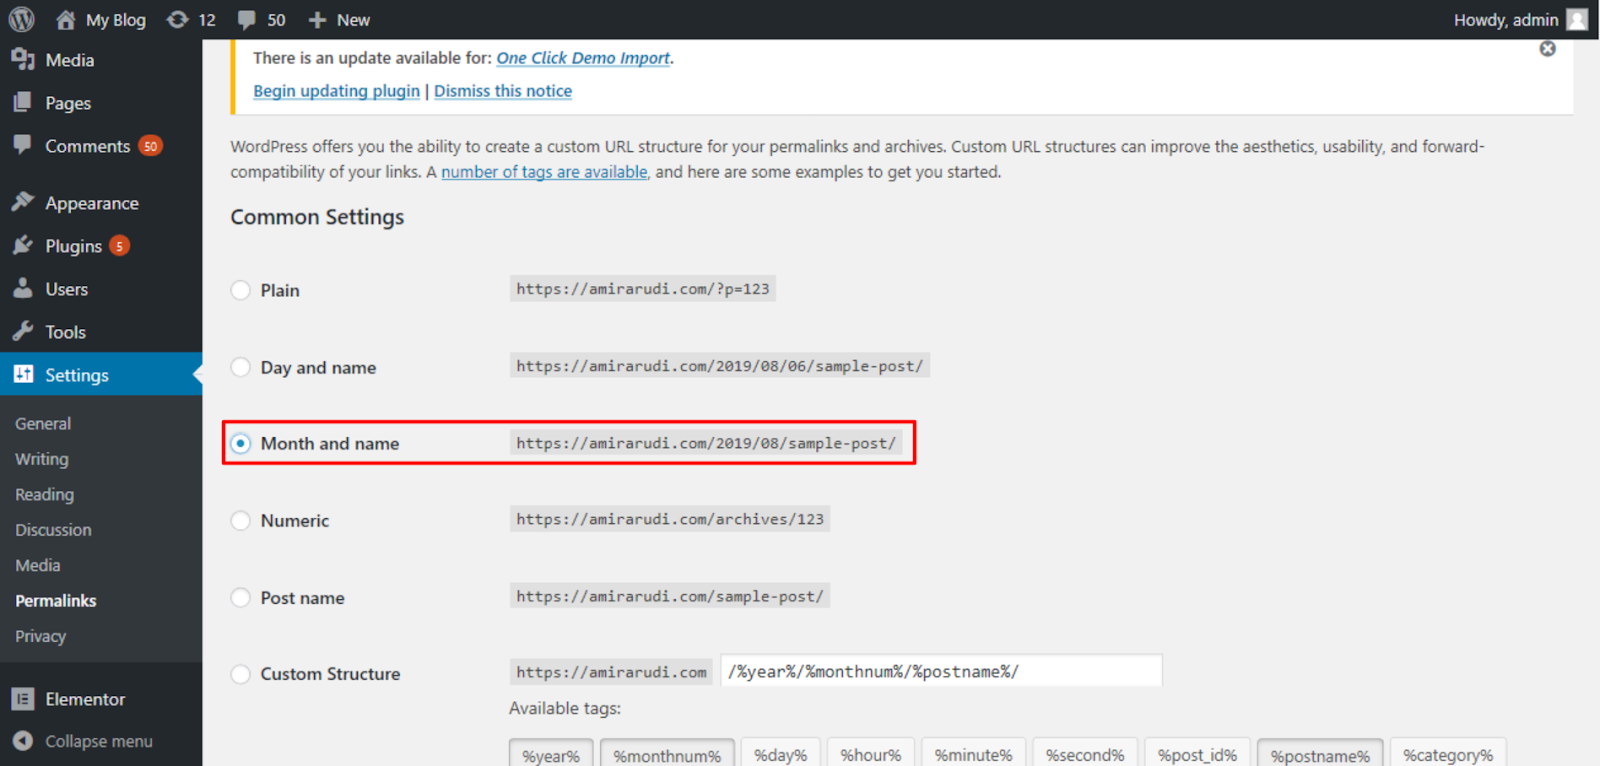Screen dimensions: 1600x766
Task: Select the Numeric permalink radio button
Action: (241, 521)
